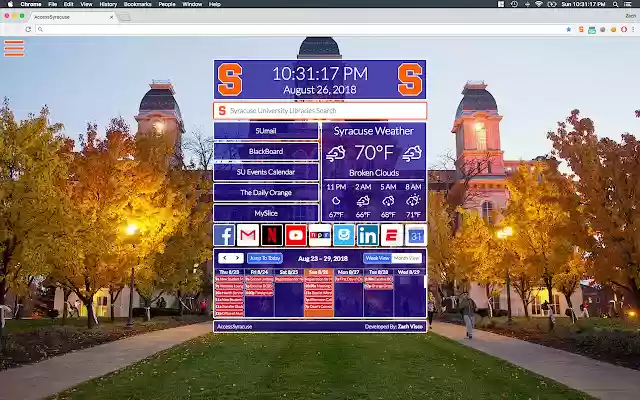Viewport: 640px width, 400px height.
Task: Open the SU Events Calendar link
Action: click(266, 172)
